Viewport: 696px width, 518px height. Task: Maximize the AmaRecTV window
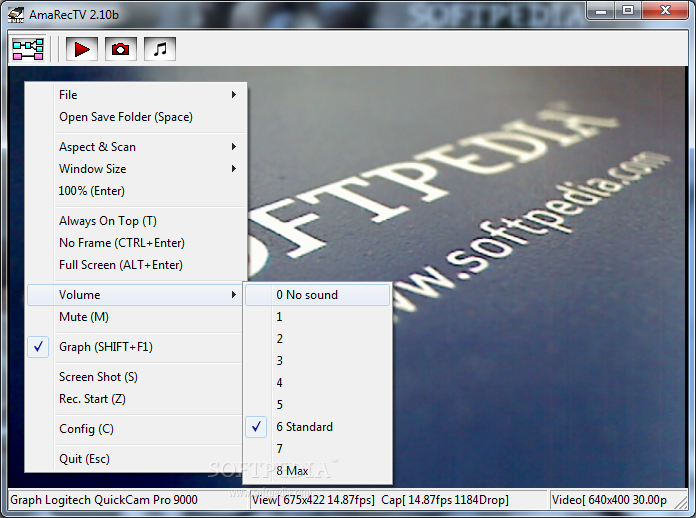[x=628, y=10]
